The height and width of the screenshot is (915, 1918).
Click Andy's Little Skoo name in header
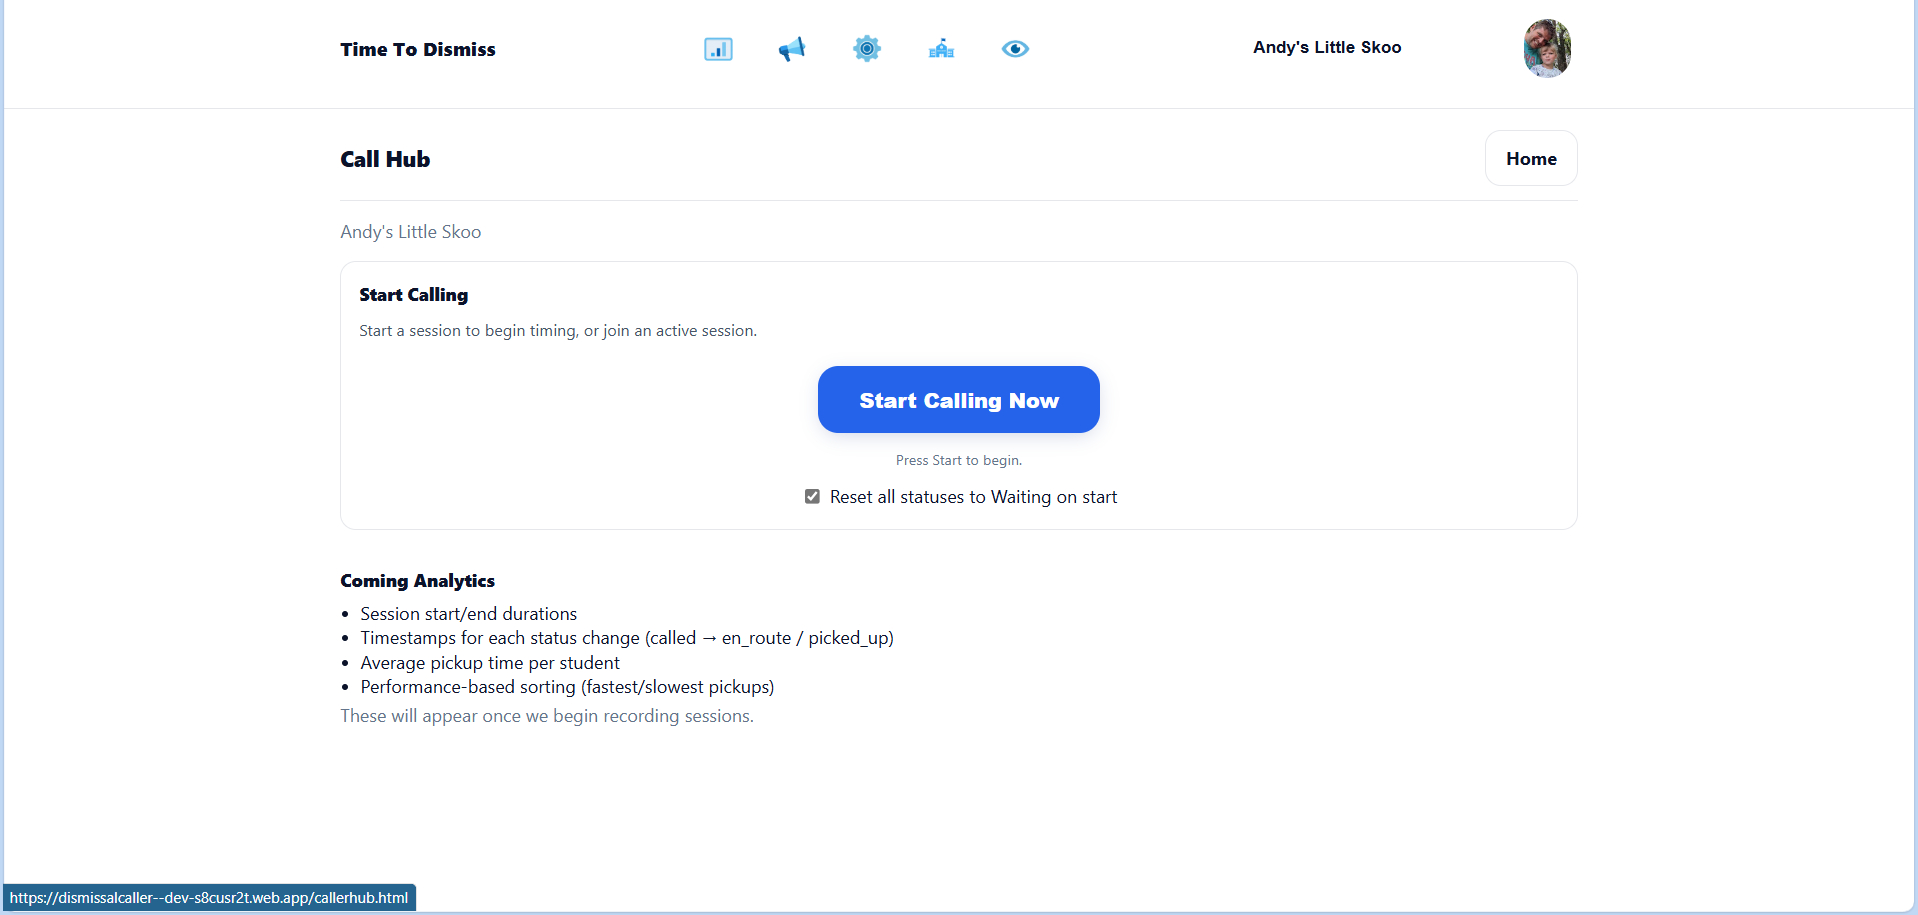click(1326, 47)
